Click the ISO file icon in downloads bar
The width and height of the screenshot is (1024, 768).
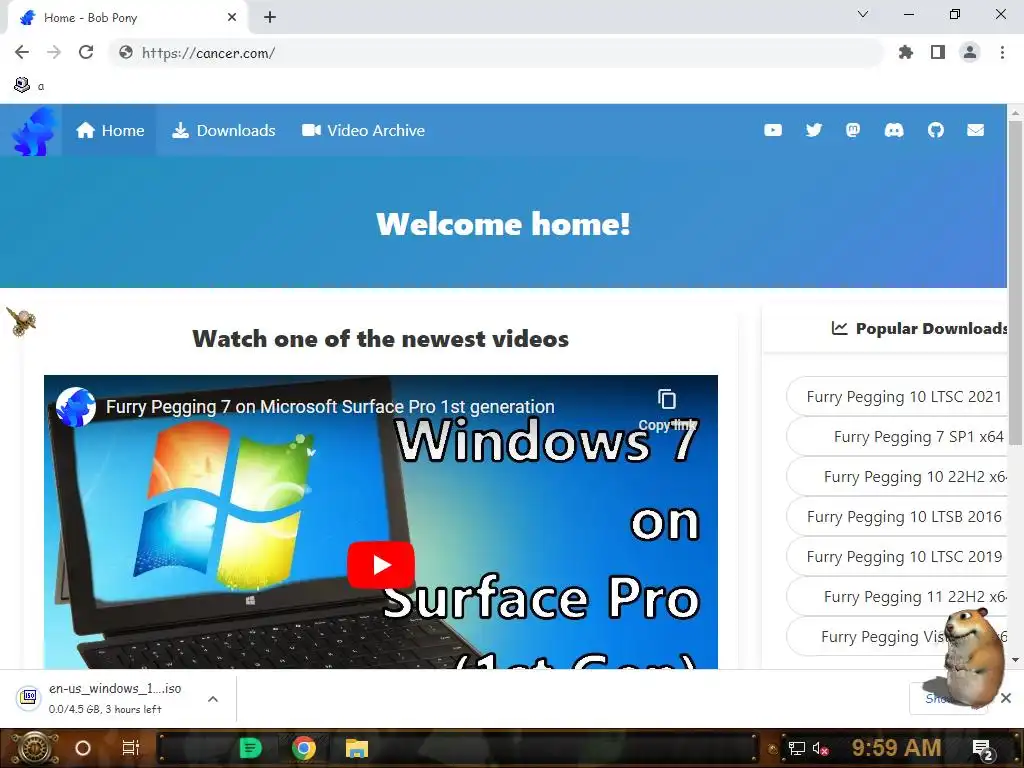pyautogui.click(x=29, y=697)
